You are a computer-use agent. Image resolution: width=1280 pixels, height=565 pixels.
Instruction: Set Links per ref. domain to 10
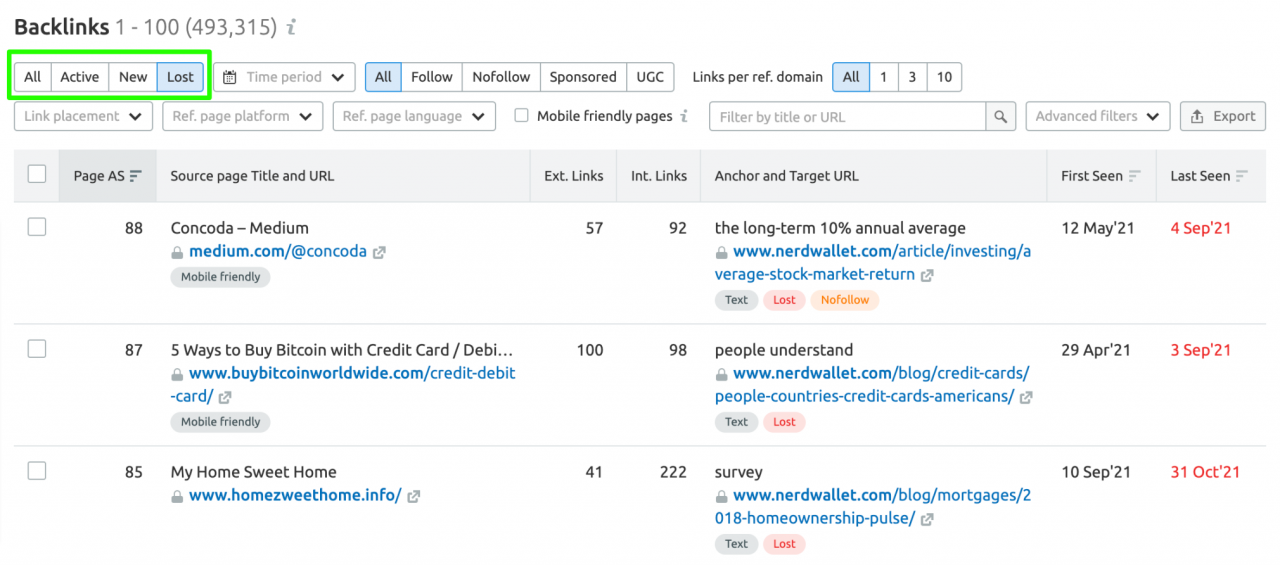click(x=944, y=77)
